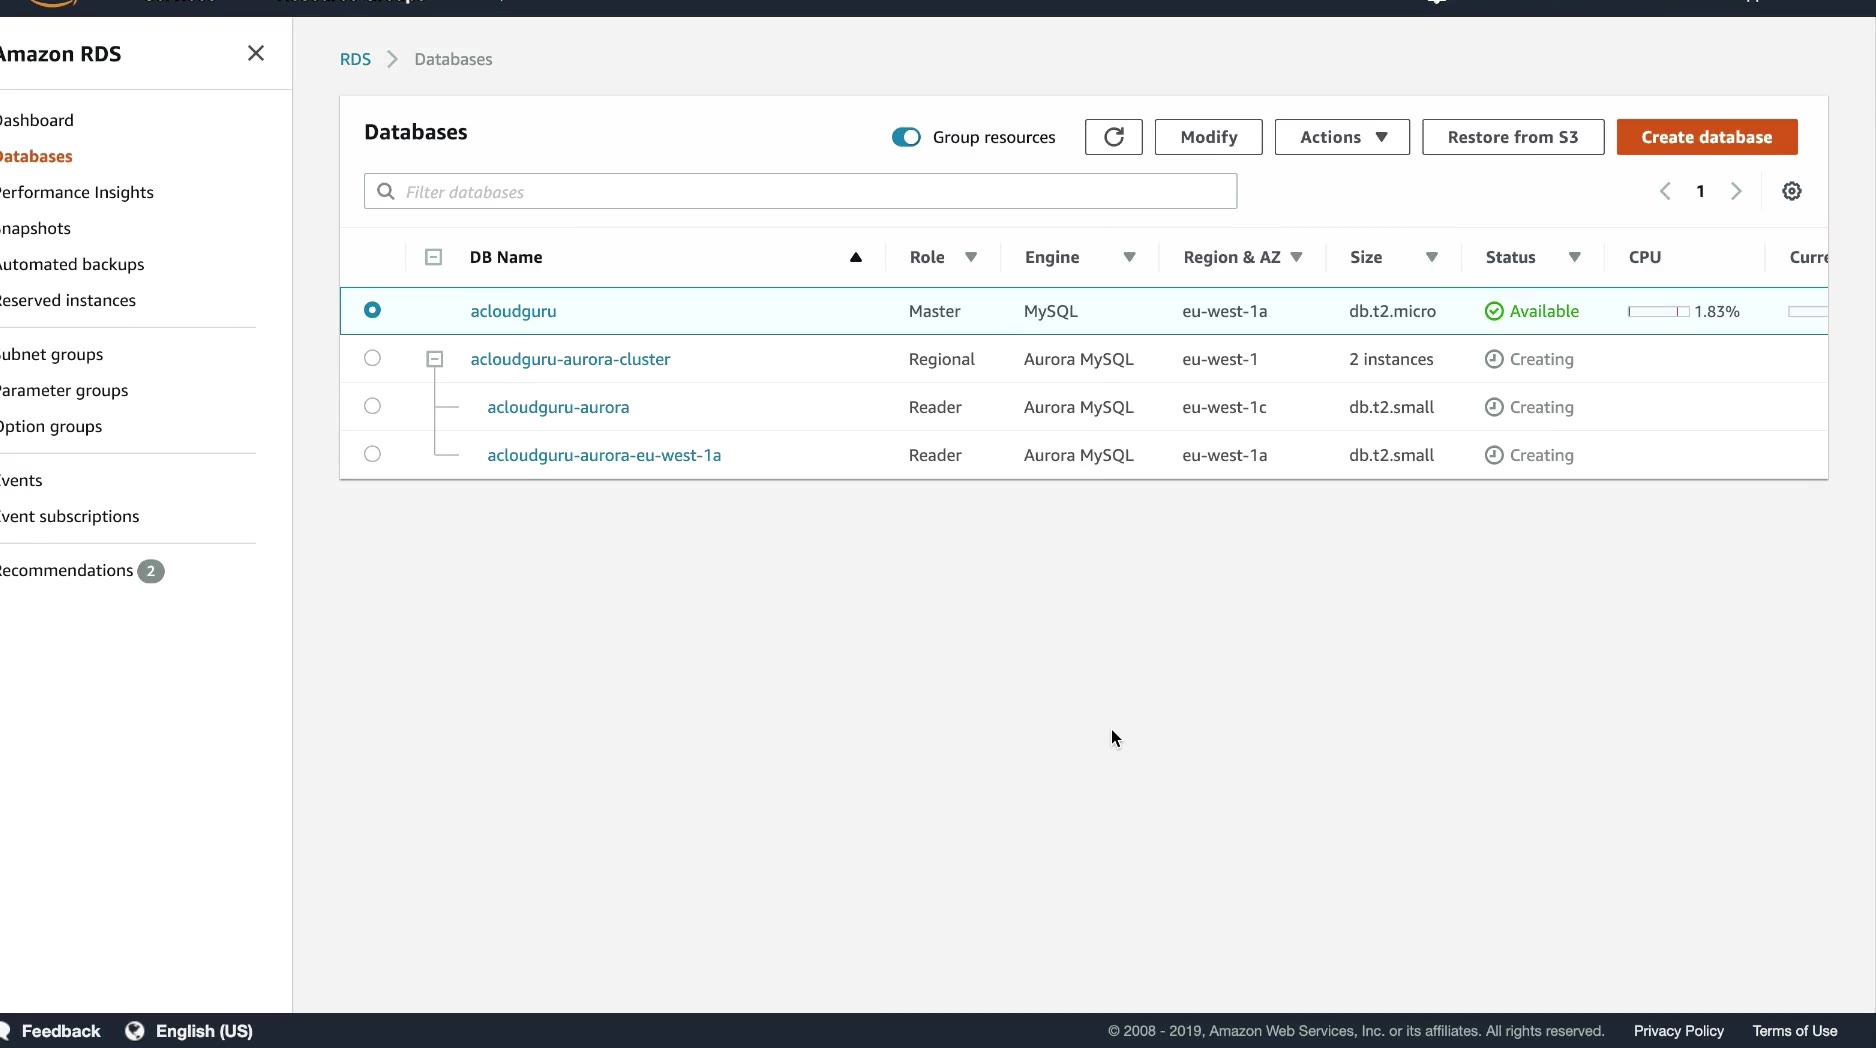The height and width of the screenshot is (1048, 1876).
Task: Click the refresh databases icon button
Action: pyautogui.click(x=1113, y=137)
